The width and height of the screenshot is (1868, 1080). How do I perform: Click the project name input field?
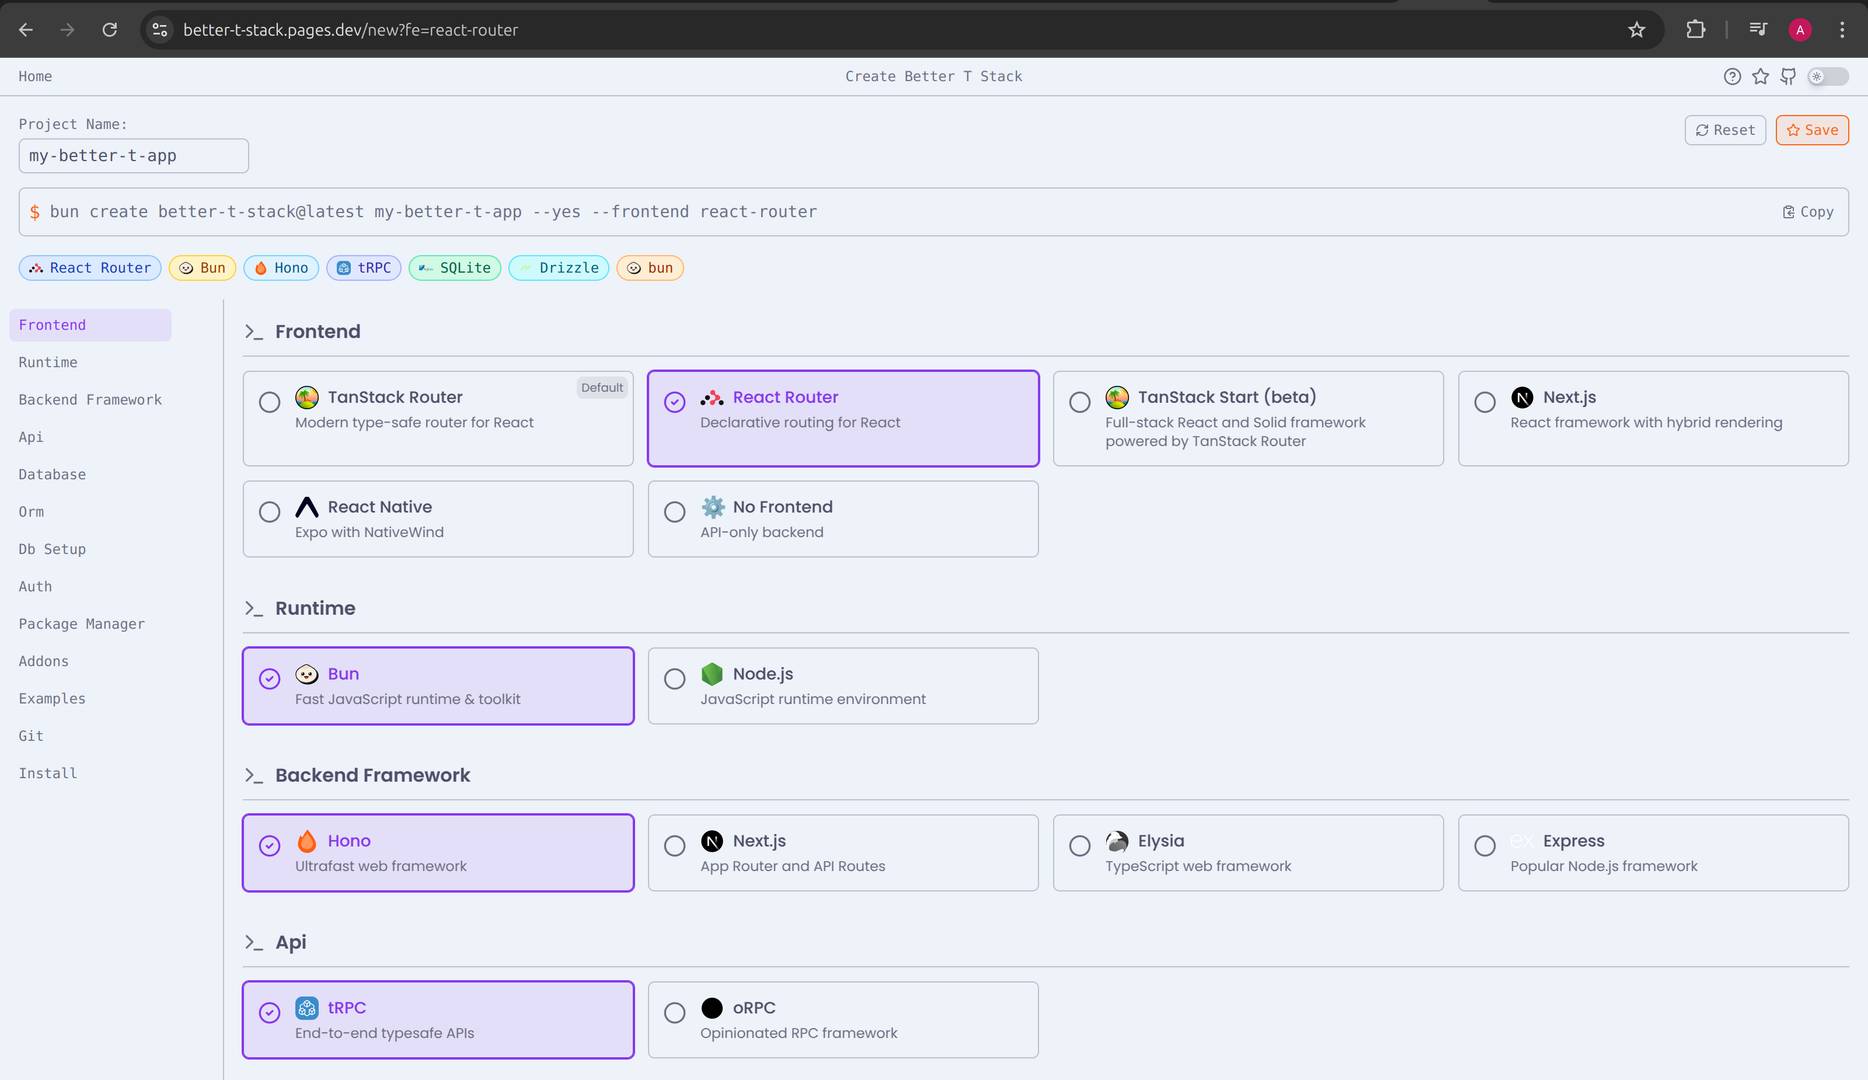pyautogui.click(x=133, y=155)
